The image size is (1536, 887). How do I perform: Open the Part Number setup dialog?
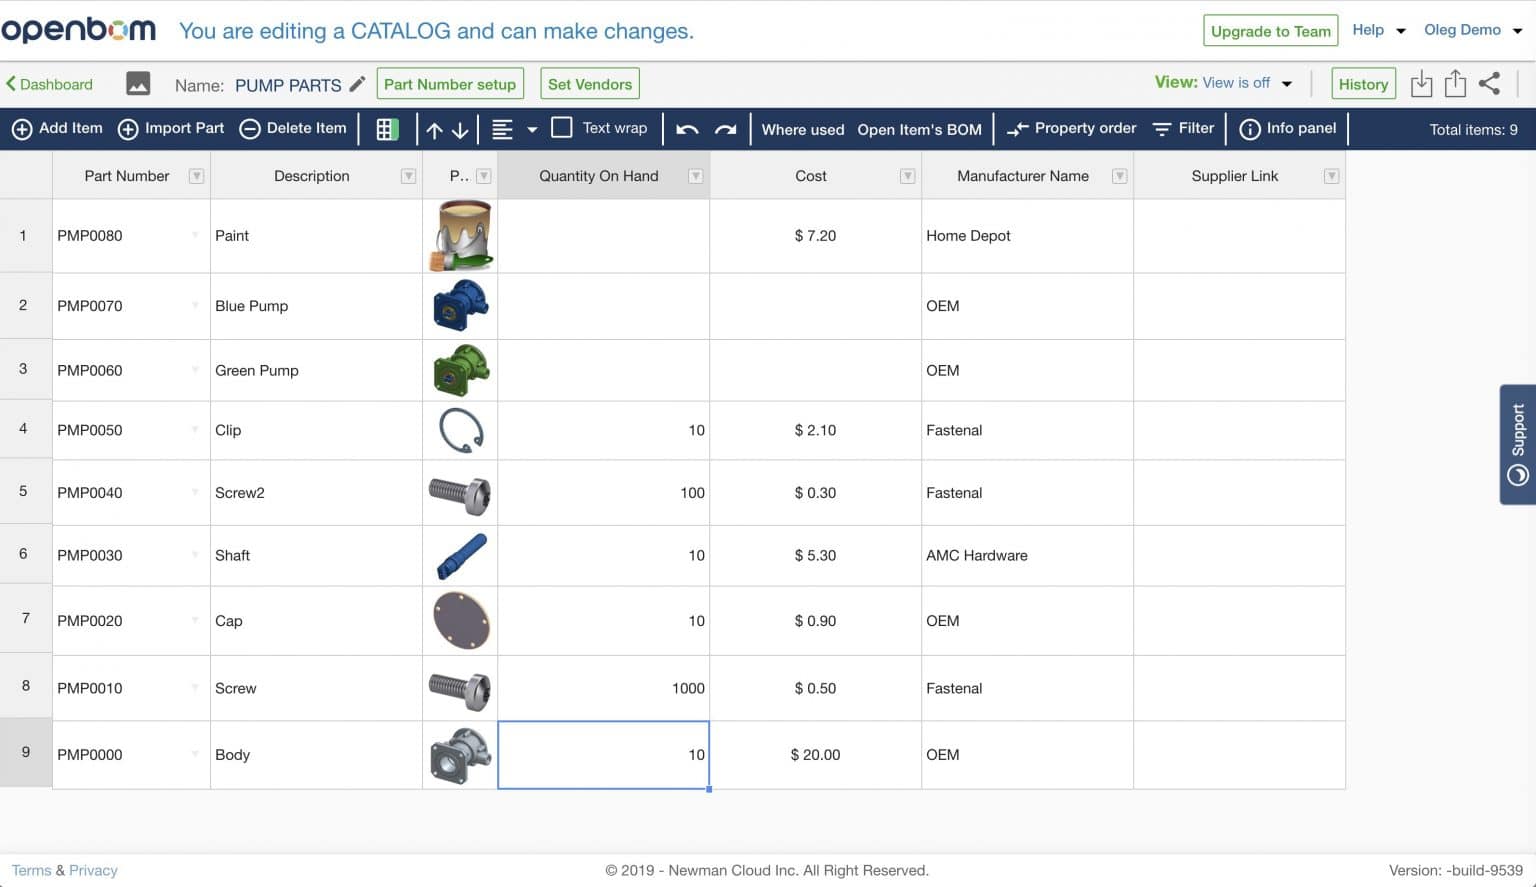pyautogui.click(x=450, y=83)
